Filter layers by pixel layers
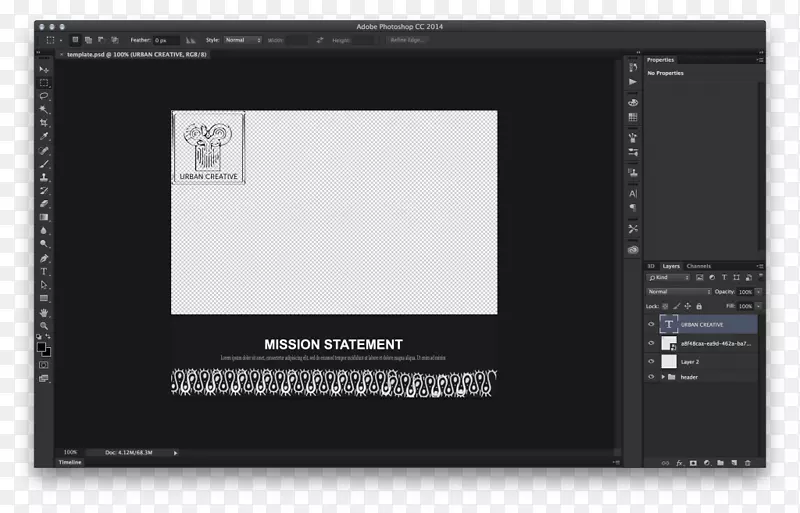800x513 pixels. [699, 277]
